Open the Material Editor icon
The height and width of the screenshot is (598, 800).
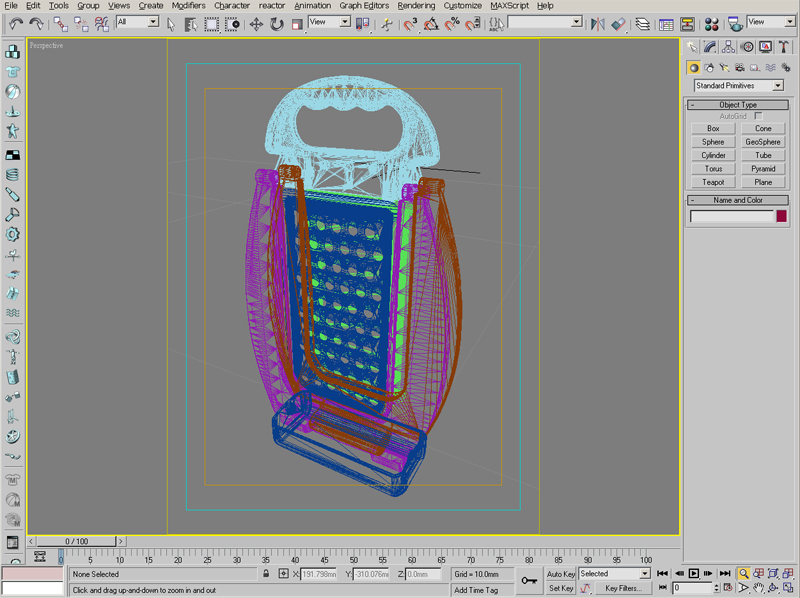(x=711, y=24)
